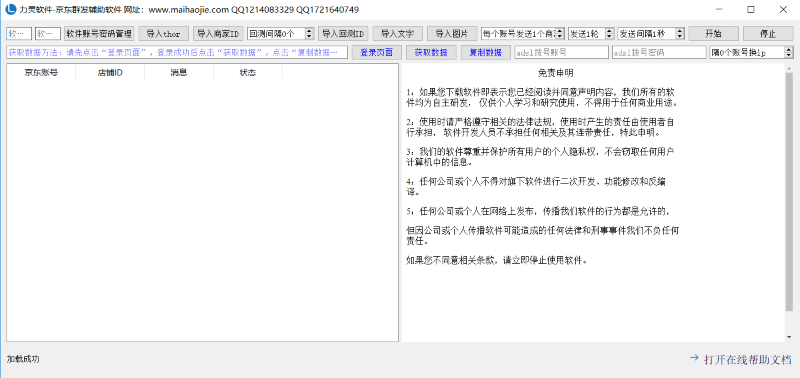
Task: Click the 发送1轮 value field
Action: coord(587,34)
